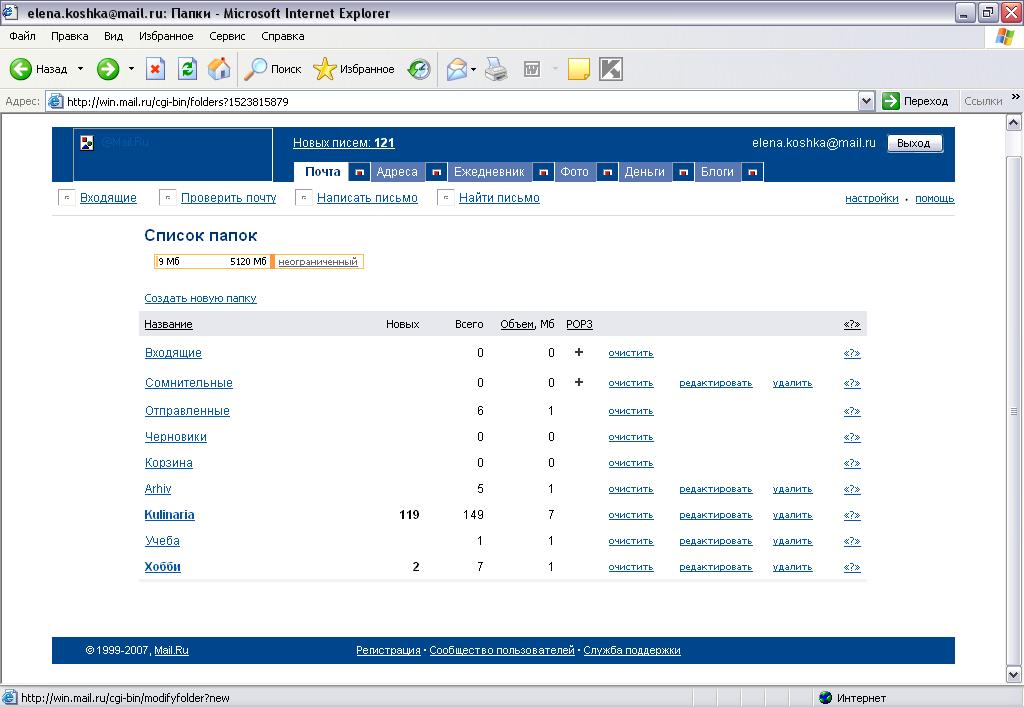Open the Избранное menu

(x=166, y=36)
